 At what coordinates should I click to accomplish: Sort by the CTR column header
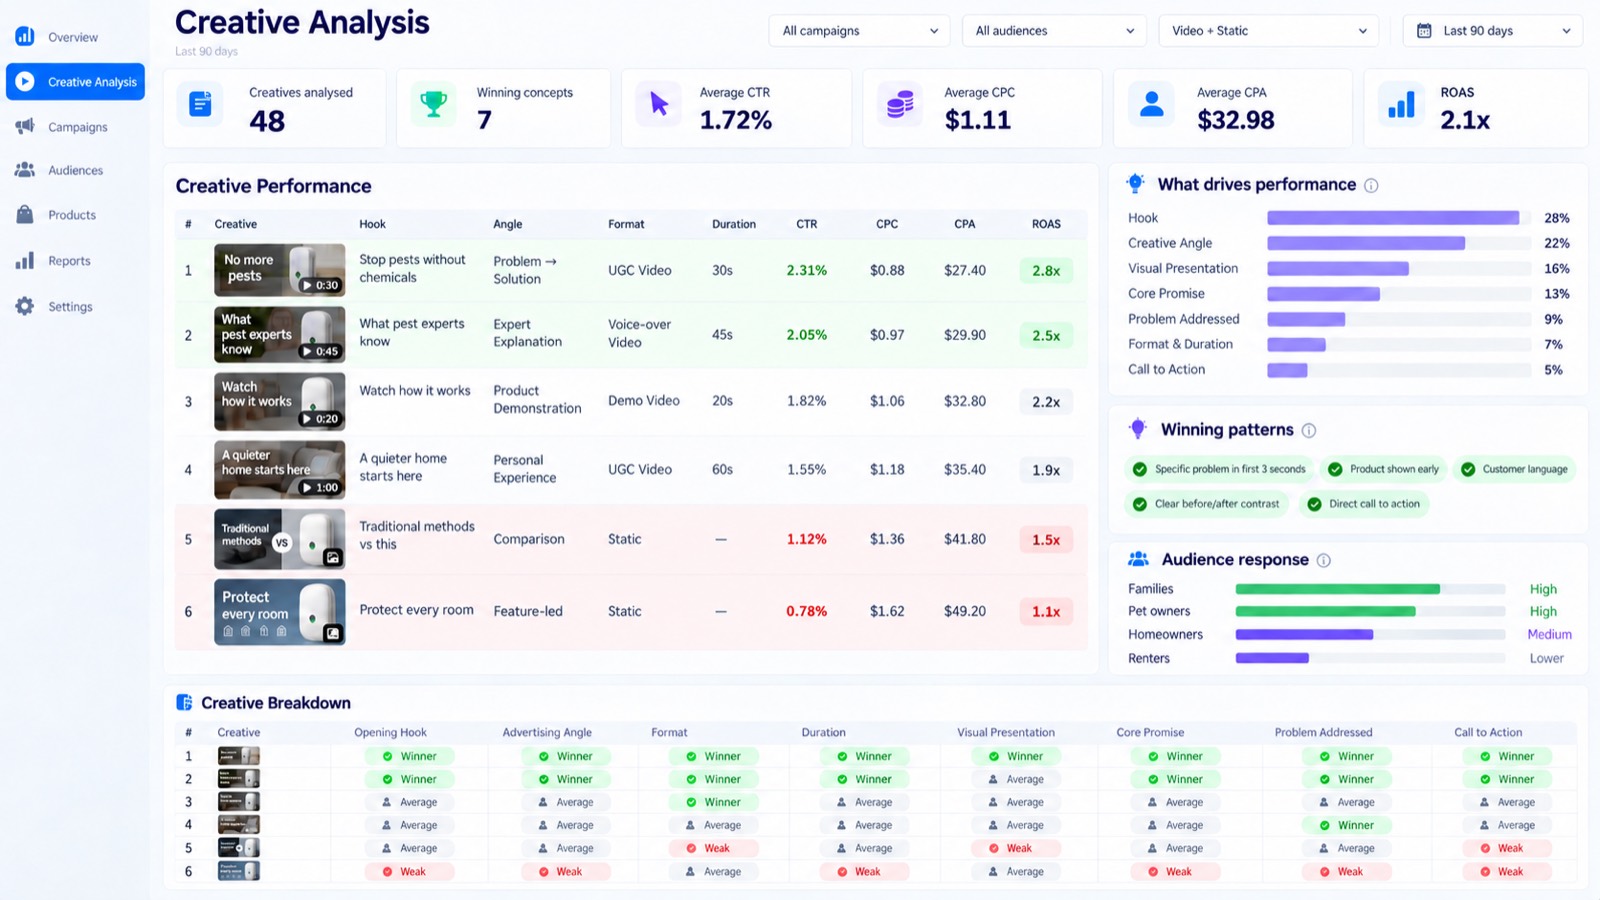click(x=807, y=224)
